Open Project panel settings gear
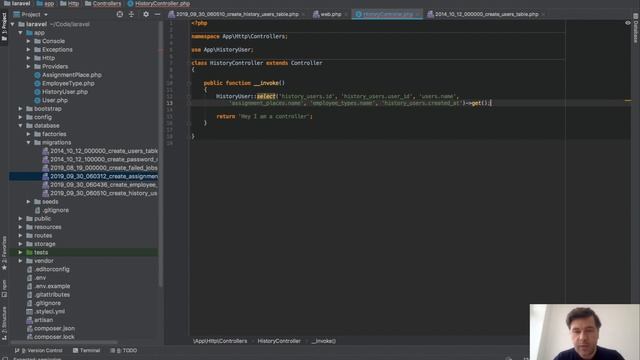Screen dimensions: 640x360 [146, 14]
